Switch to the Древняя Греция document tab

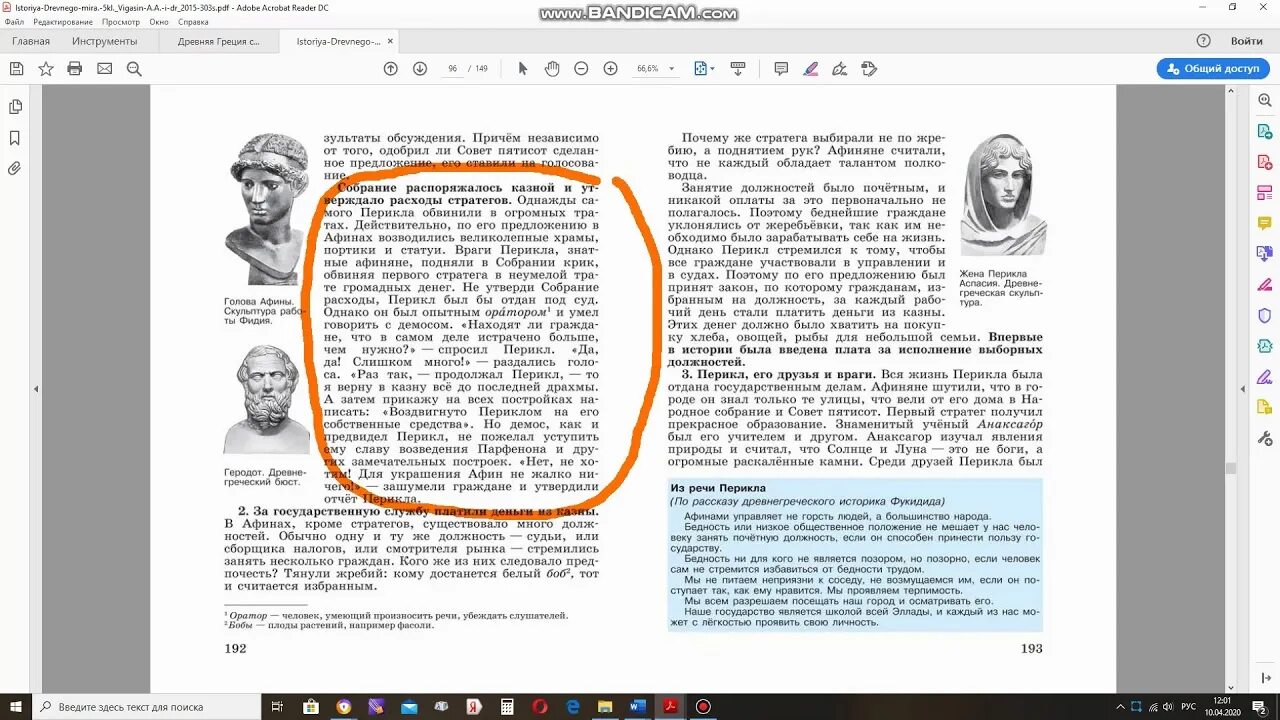point(219,41)
